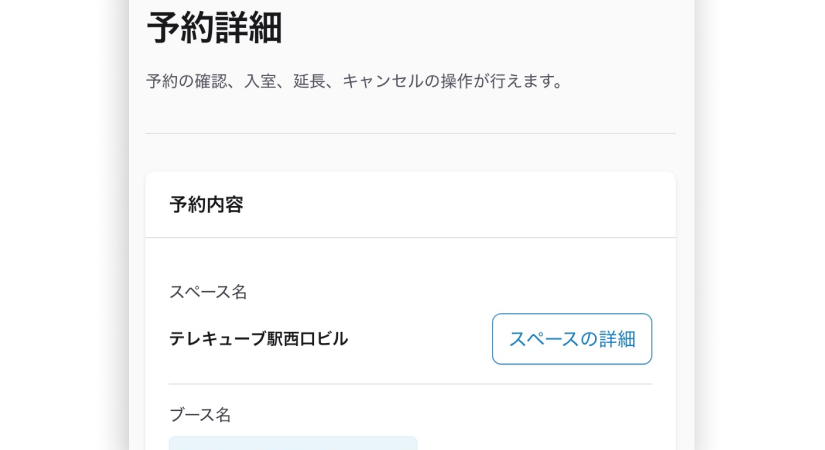Click the divider line below the description
The width and height of the screenshot is (825, 450).
410,133
